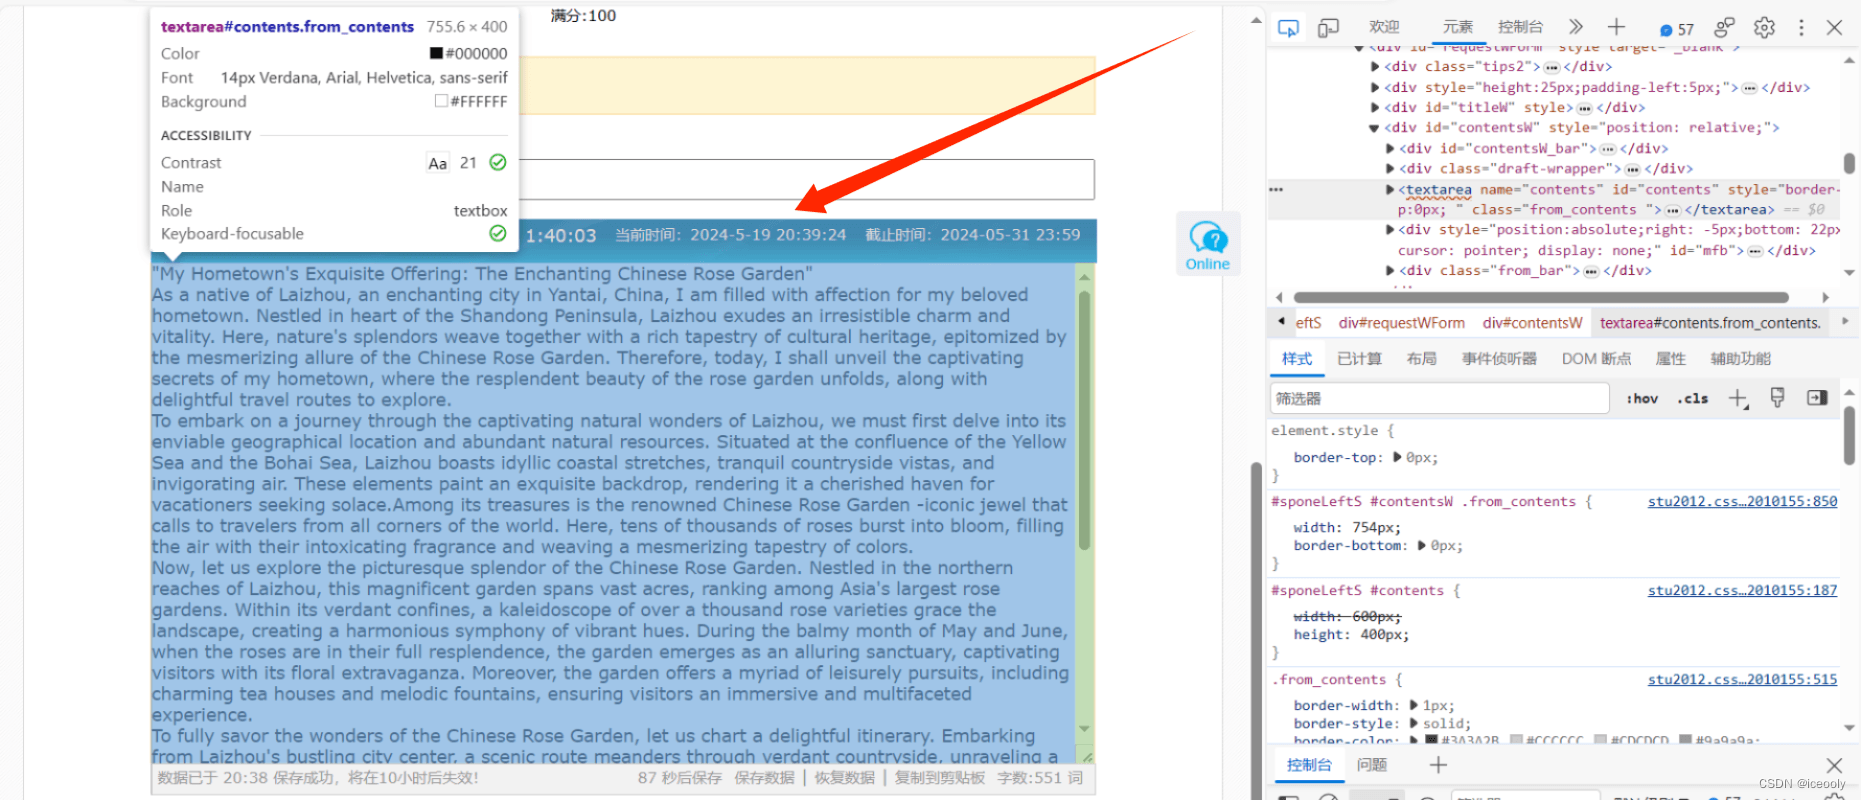
Task: Toggle the :hov element state panel
Action: point(1642,399)
